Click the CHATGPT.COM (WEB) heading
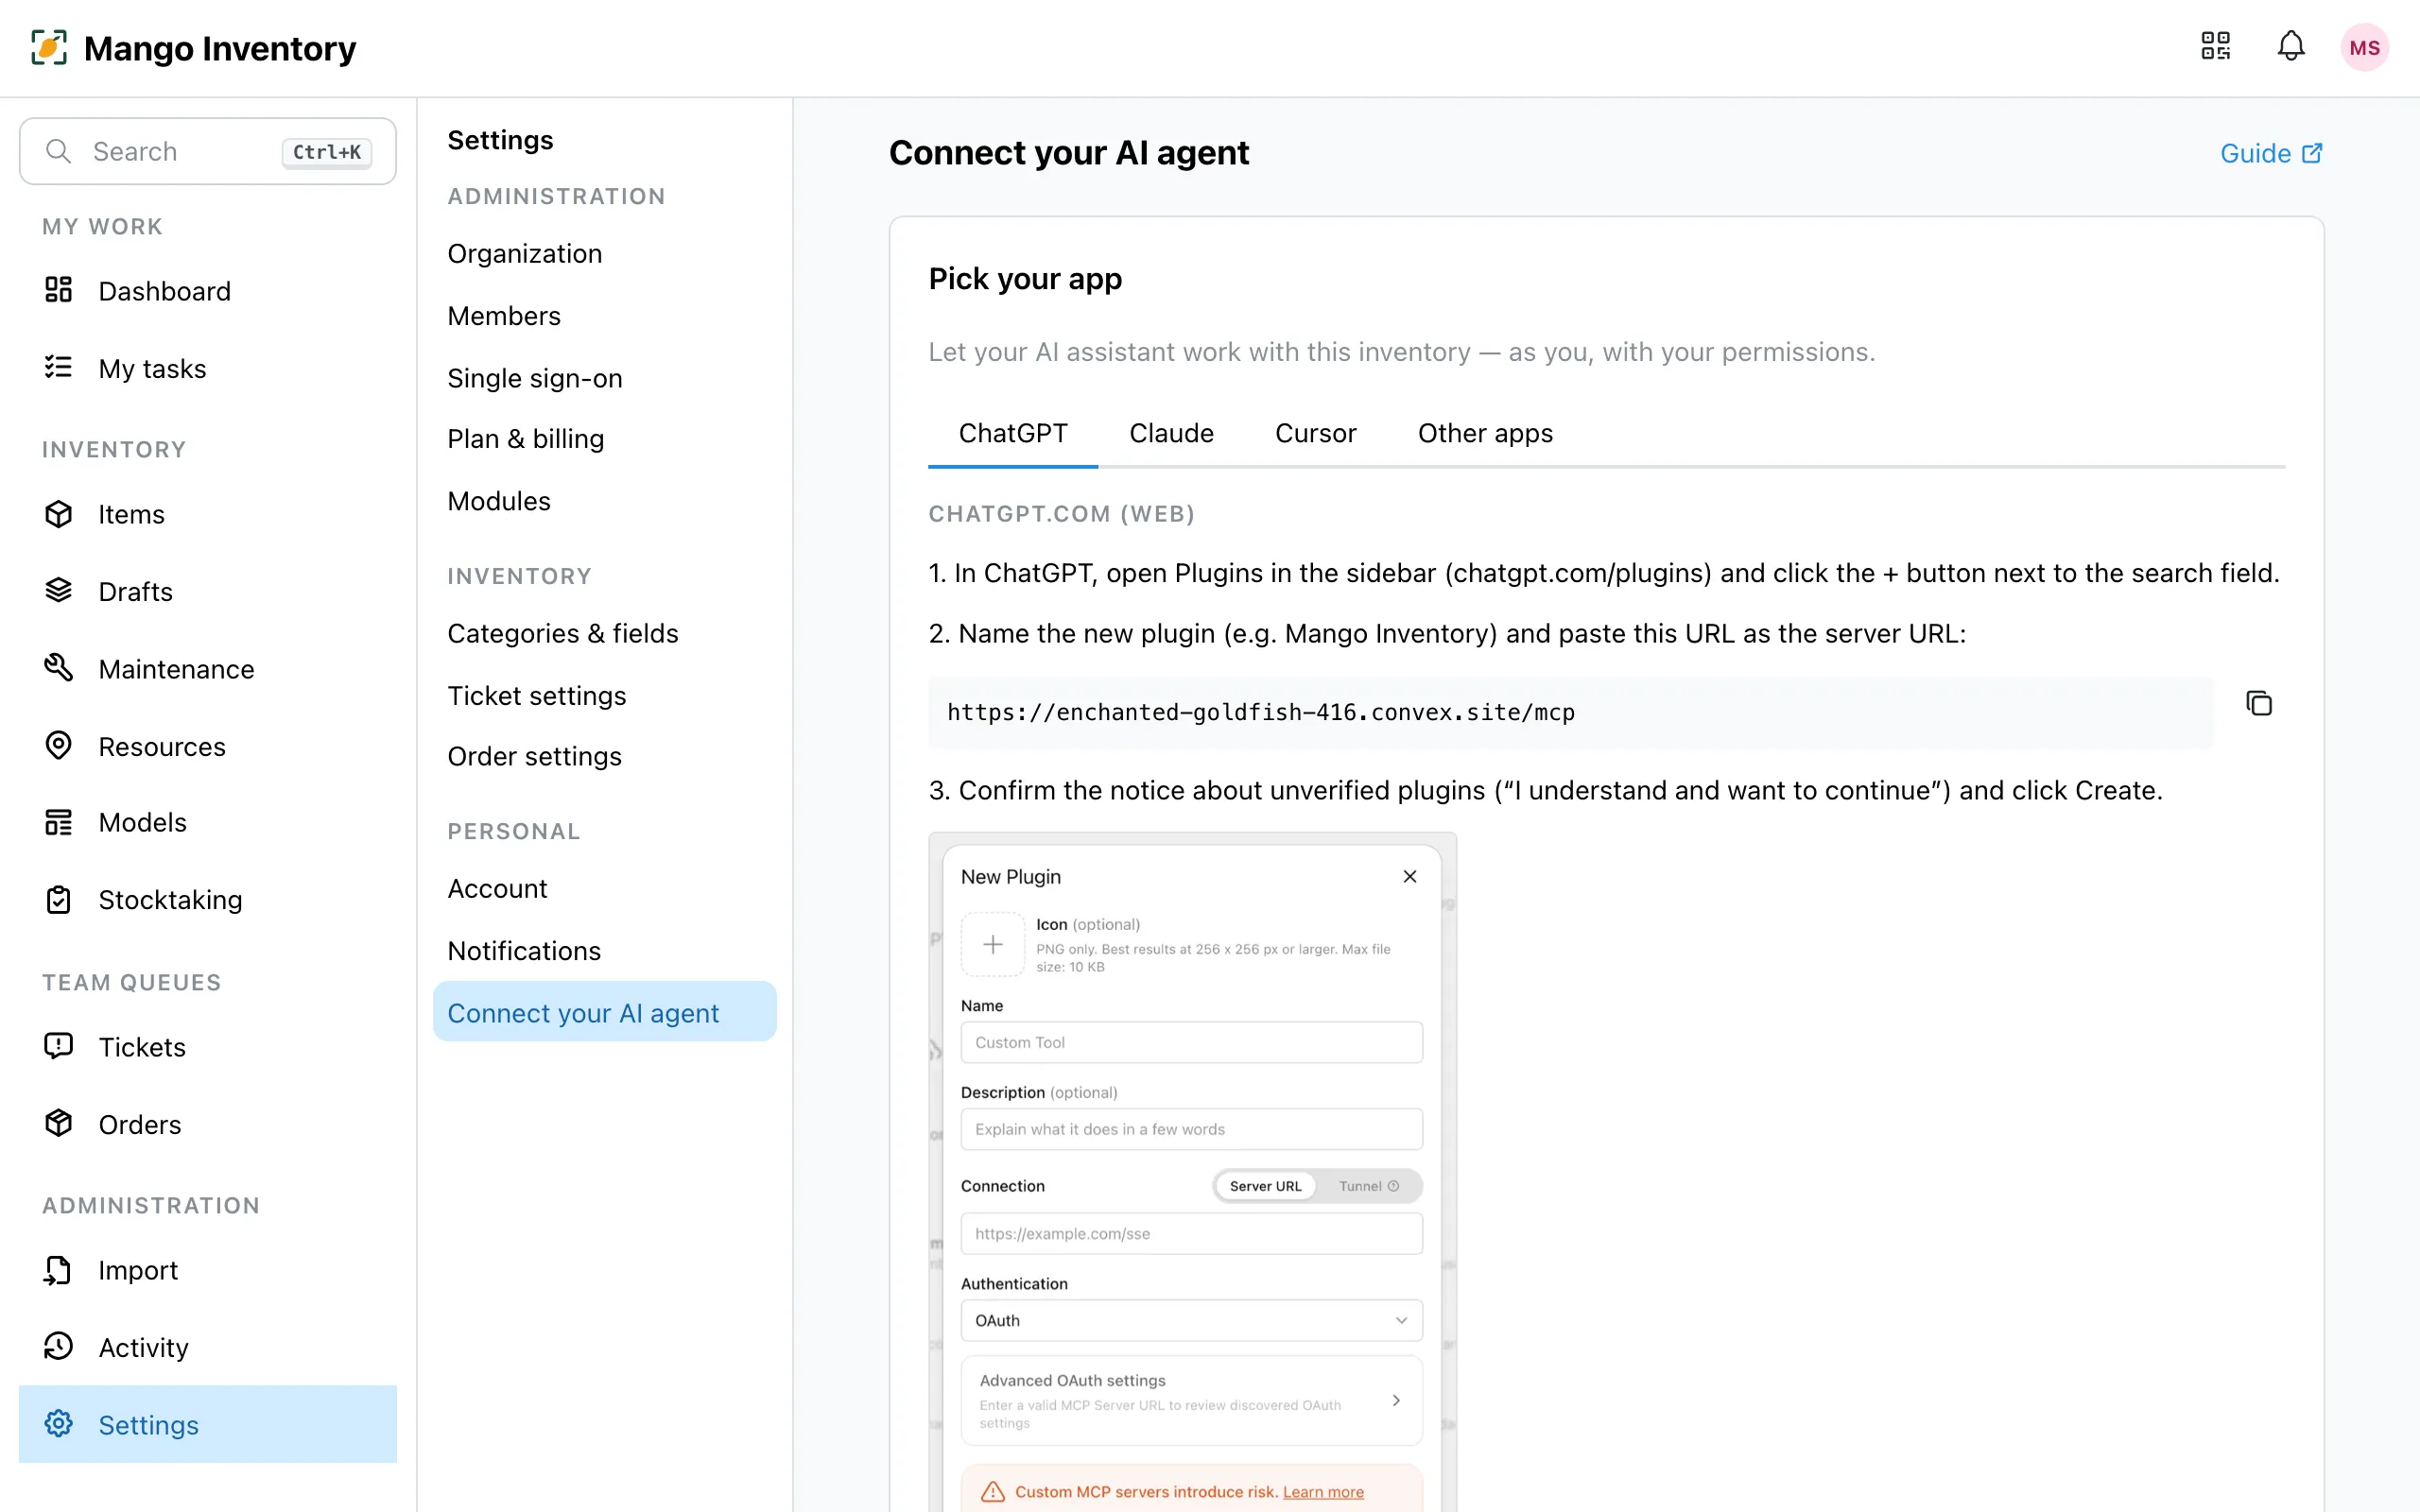This screenshot has height=1512, width=2420. coord(1061,514)
